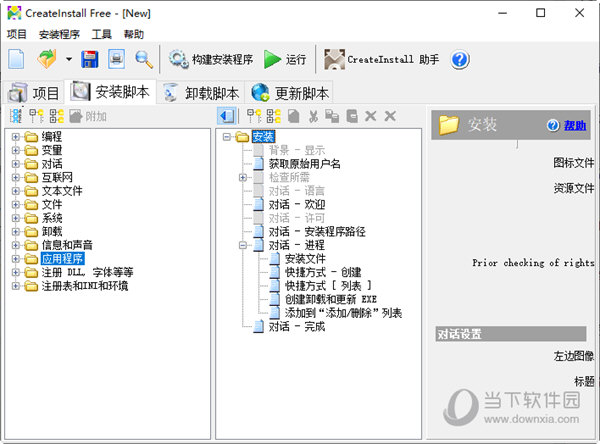This screenshot has width=600, height=444.
Task: Select 创建卸载和更新 EXE item
Action: [x=331, y=299]
